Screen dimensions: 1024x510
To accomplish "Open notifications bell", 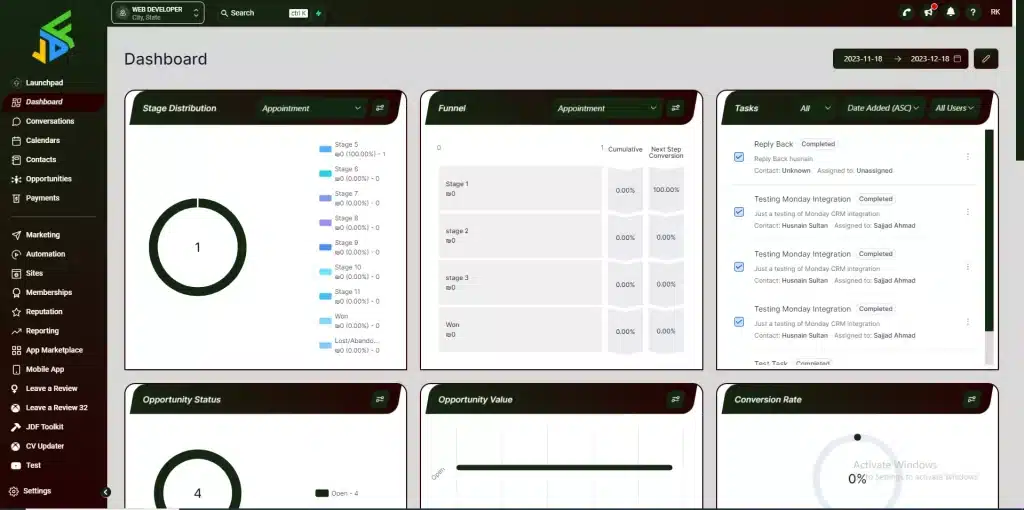I will [x=950, y=12].
